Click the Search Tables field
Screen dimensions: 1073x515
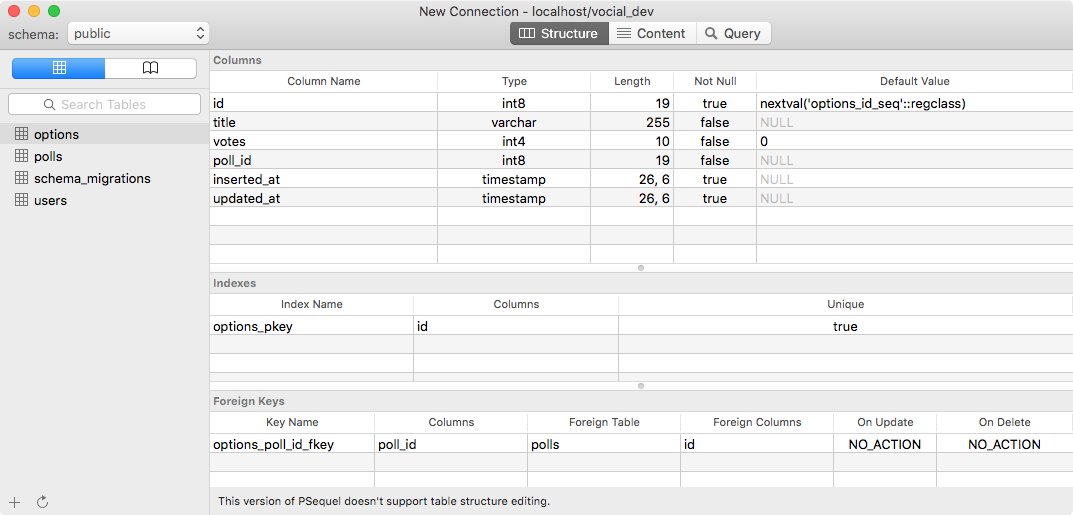[x=104, y=104]
